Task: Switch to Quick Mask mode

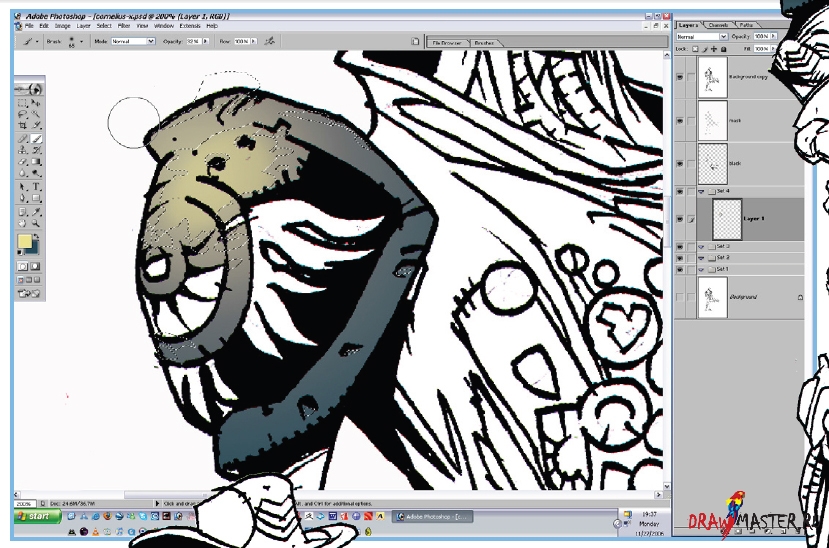Action: (x=35, y=266)
